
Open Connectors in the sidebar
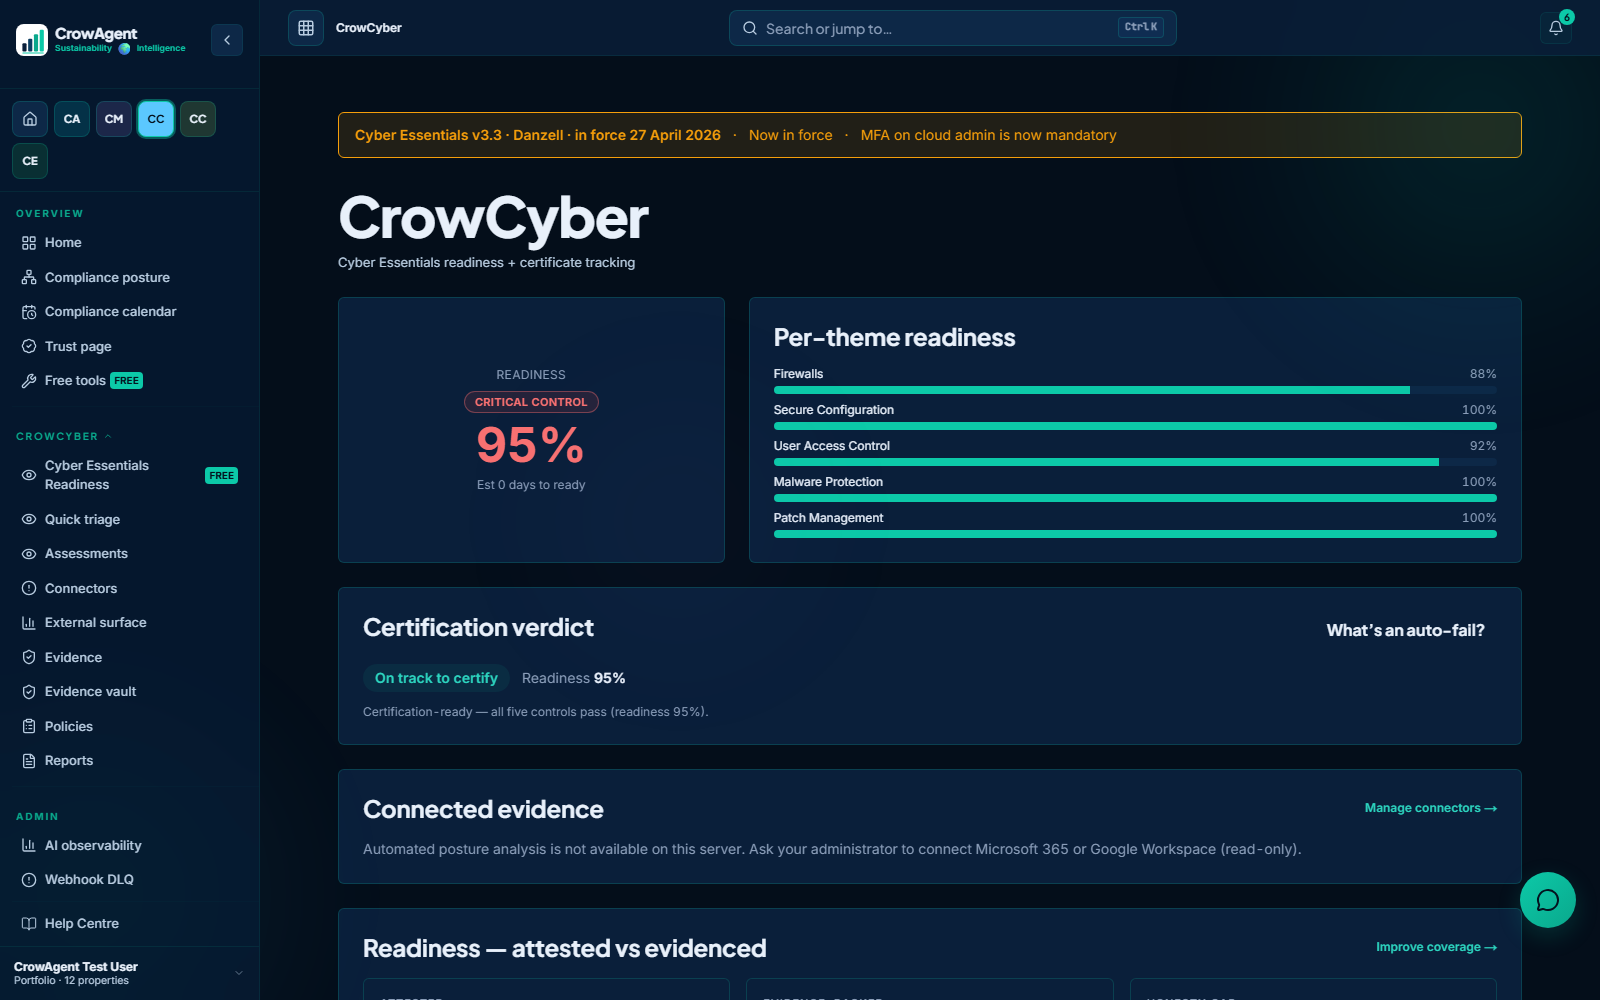129,588
